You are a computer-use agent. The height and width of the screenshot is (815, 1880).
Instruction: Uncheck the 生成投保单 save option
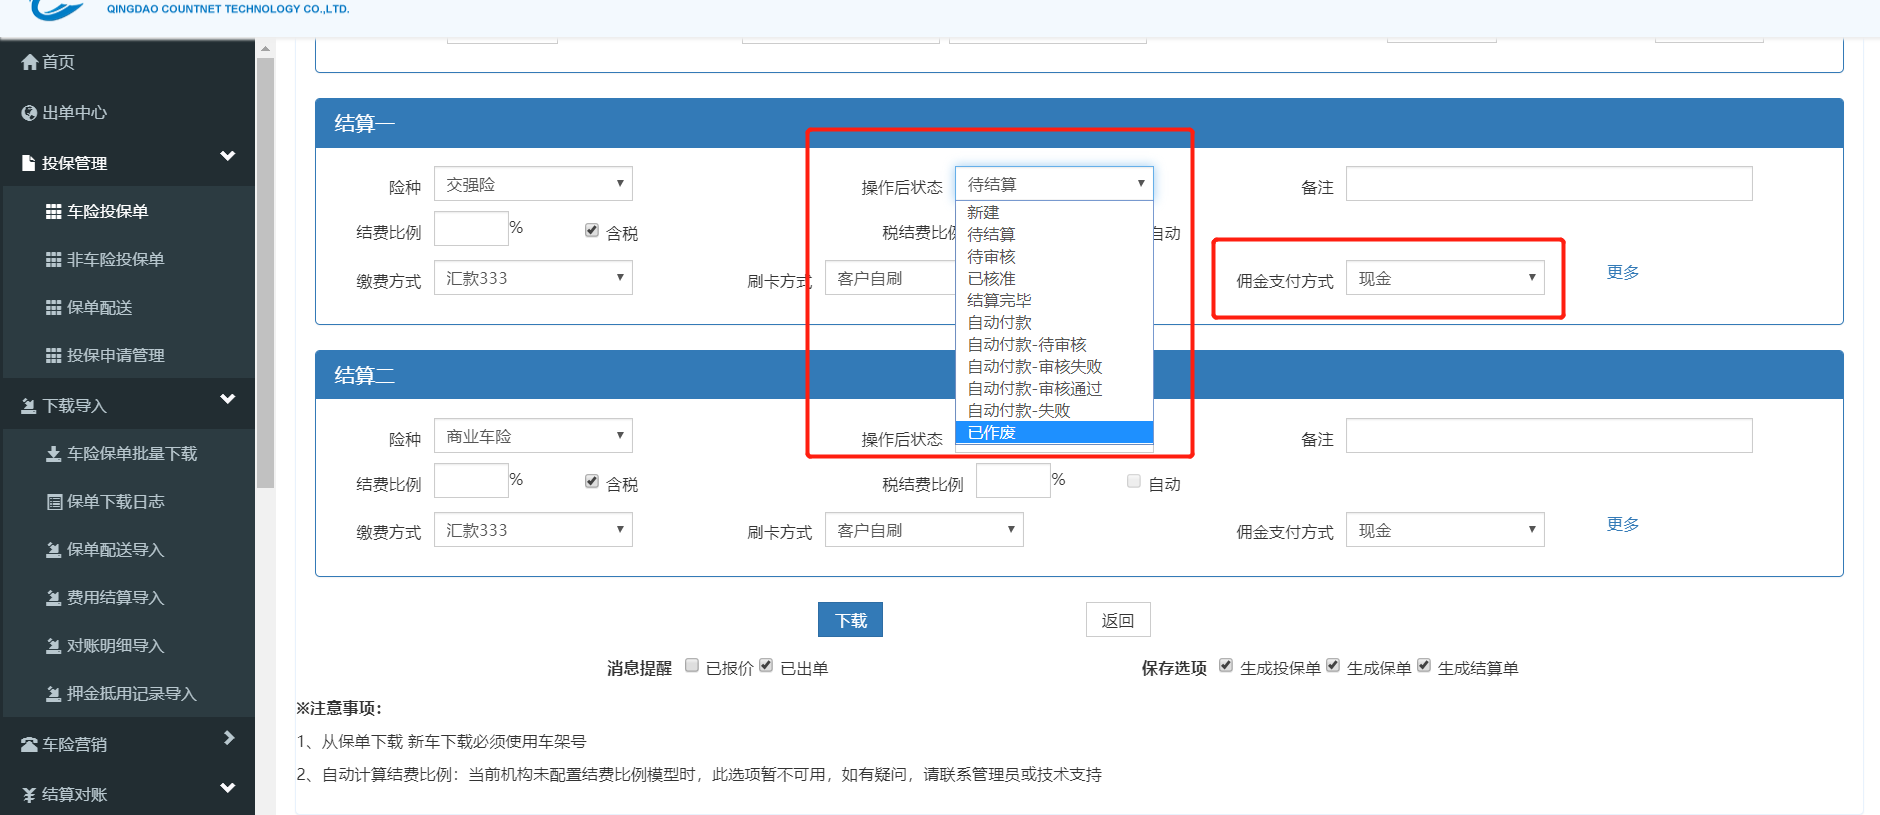click(1226, 665)
